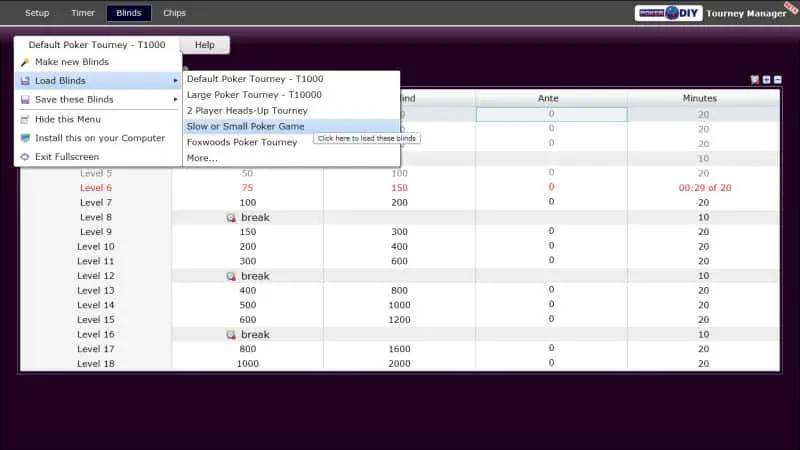
Task: Click big blind 200 on Level 7
Action: 399,203
